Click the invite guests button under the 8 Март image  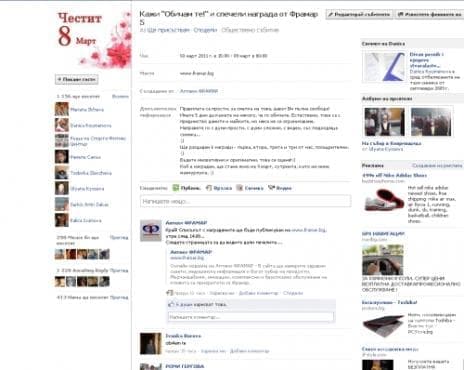point(77,79)
